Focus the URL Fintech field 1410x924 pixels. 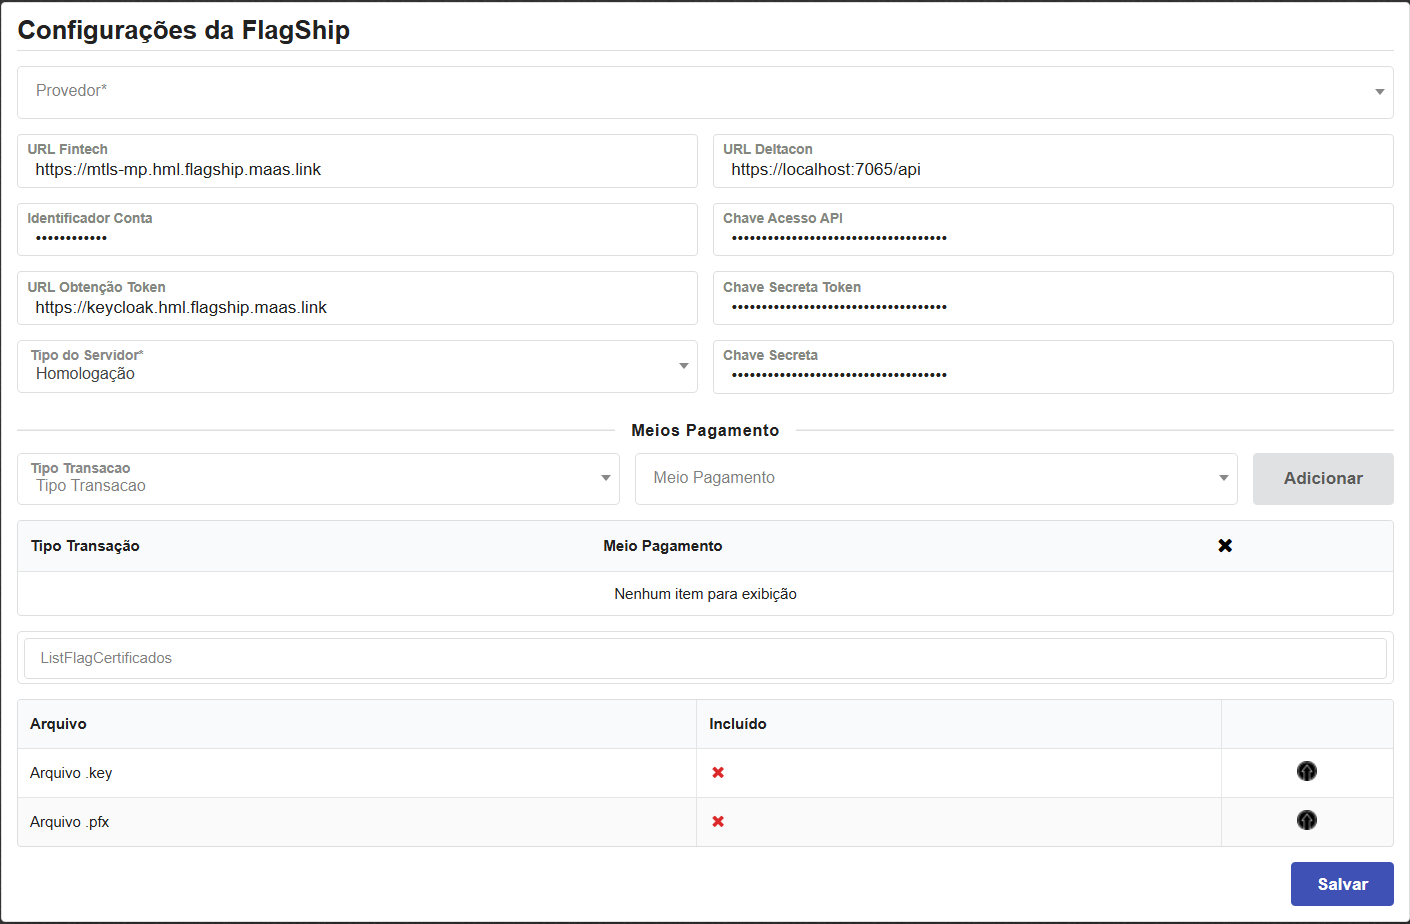(x=358, y=170)
